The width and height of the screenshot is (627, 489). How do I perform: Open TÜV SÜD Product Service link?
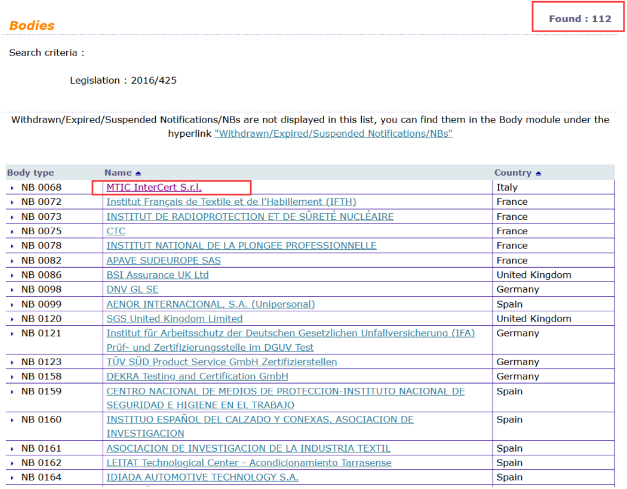click(x=221, y=362)
